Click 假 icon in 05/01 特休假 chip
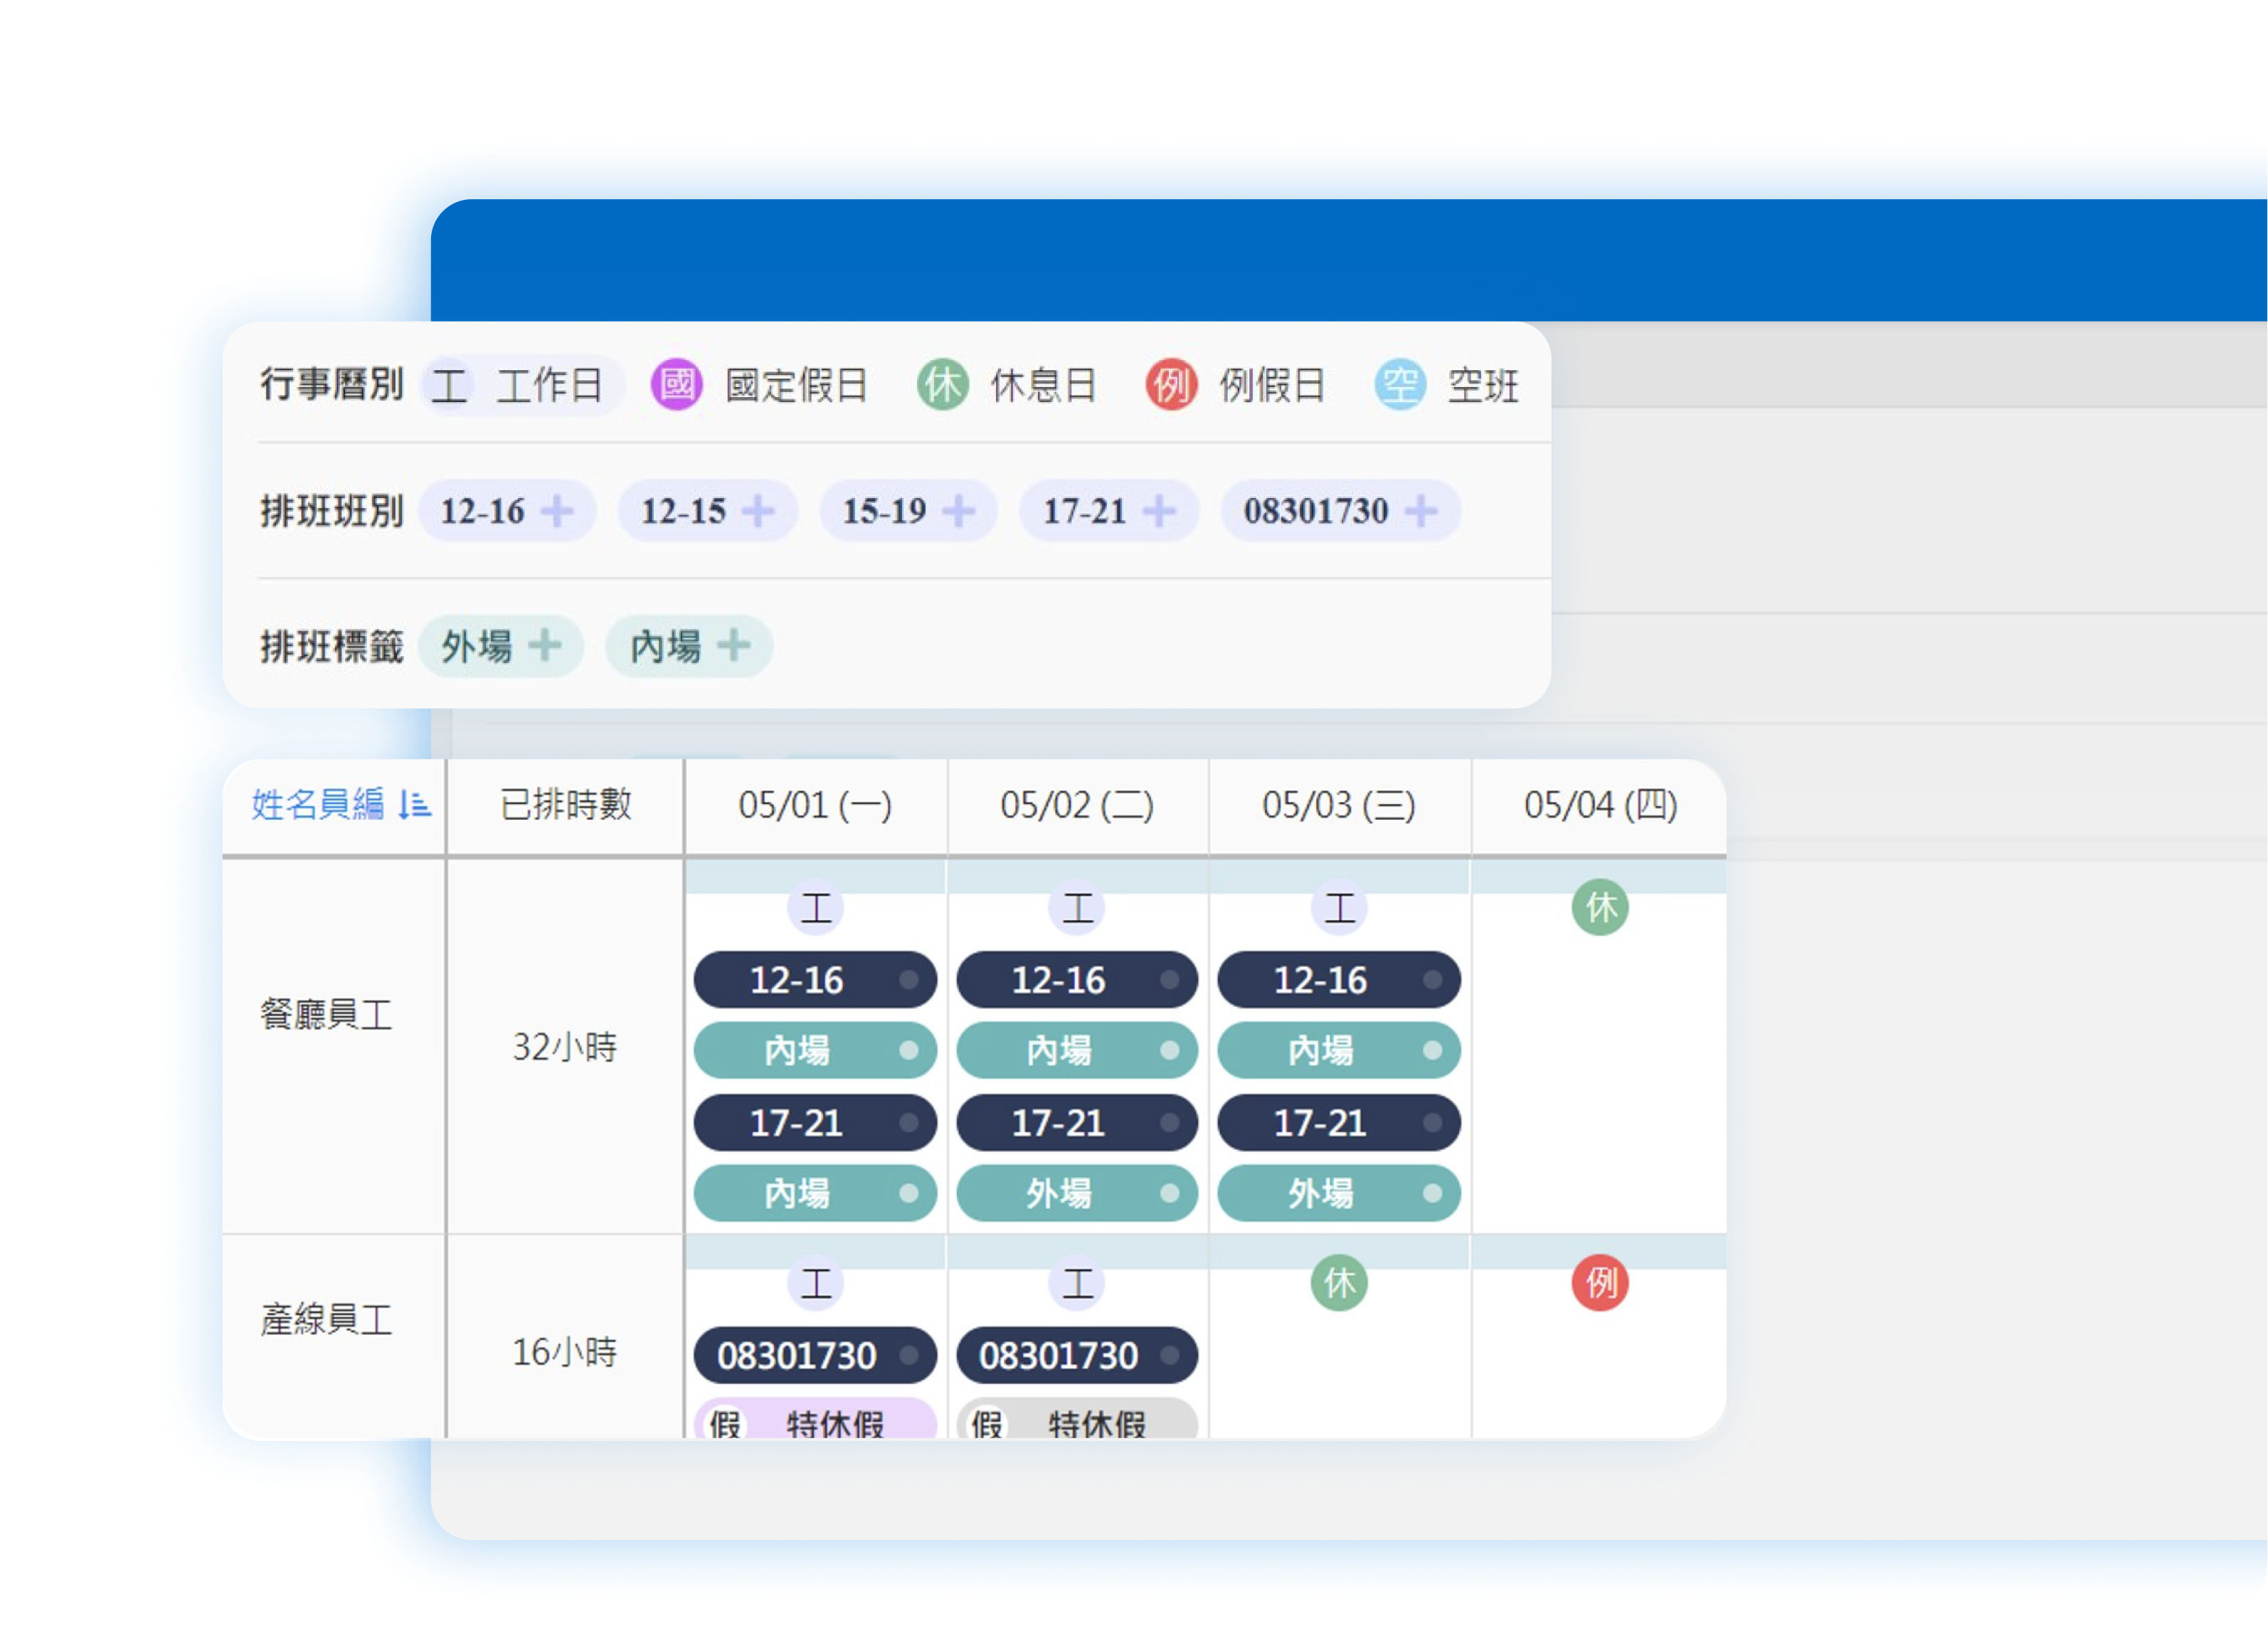This screenshot has height=1631, width=2268. 725,1423
